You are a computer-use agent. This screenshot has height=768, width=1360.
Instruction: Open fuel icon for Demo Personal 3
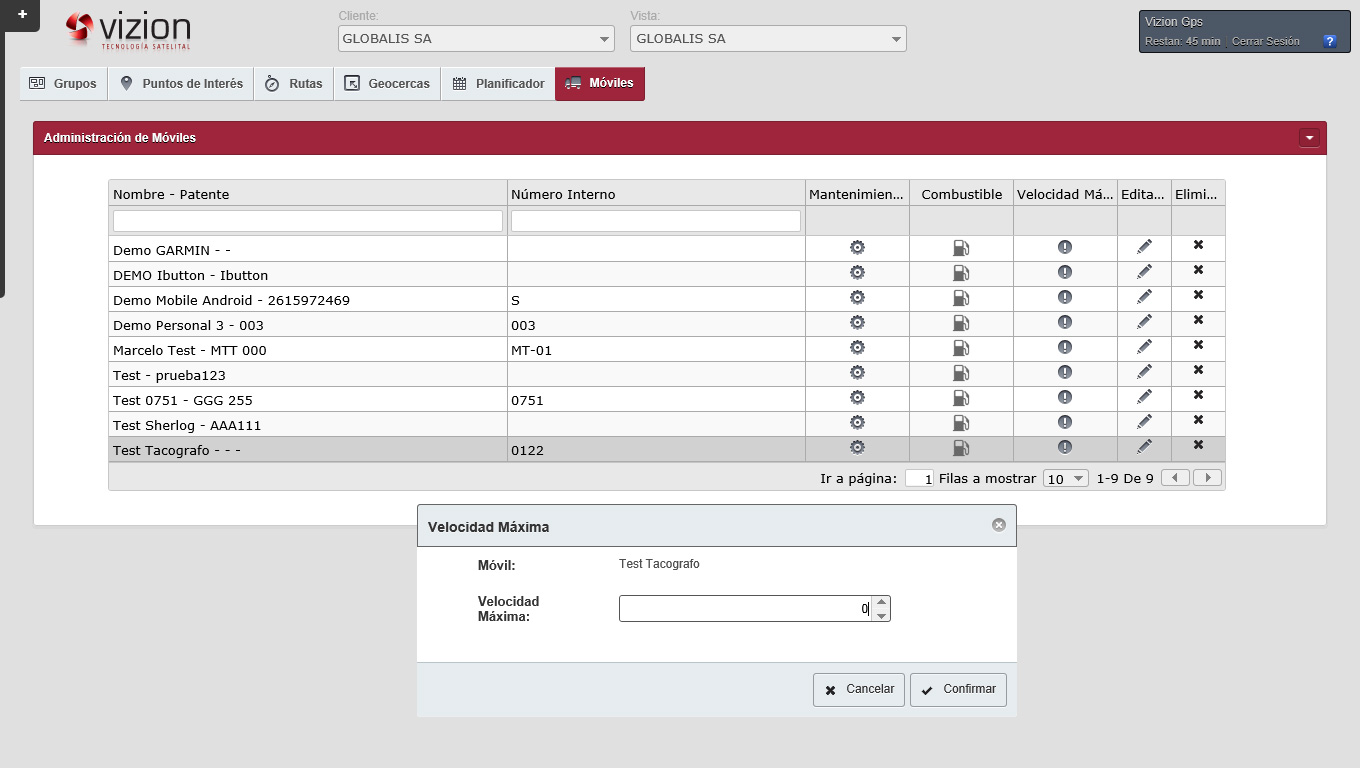961,322
